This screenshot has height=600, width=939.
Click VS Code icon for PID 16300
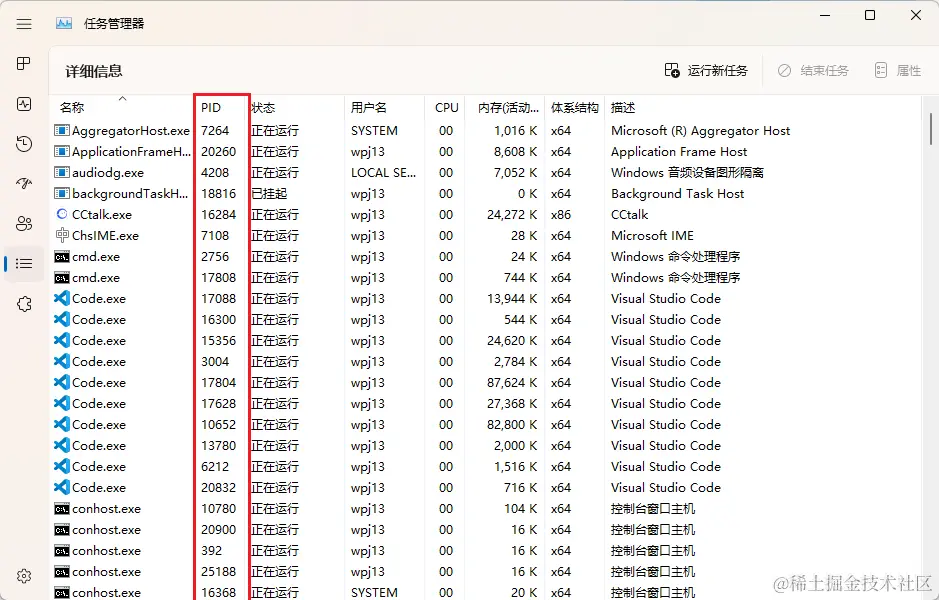click(x=62, y=319)
